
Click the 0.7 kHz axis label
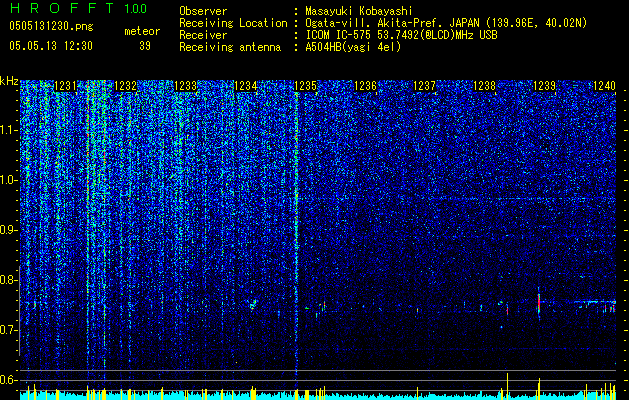(9, 330)
